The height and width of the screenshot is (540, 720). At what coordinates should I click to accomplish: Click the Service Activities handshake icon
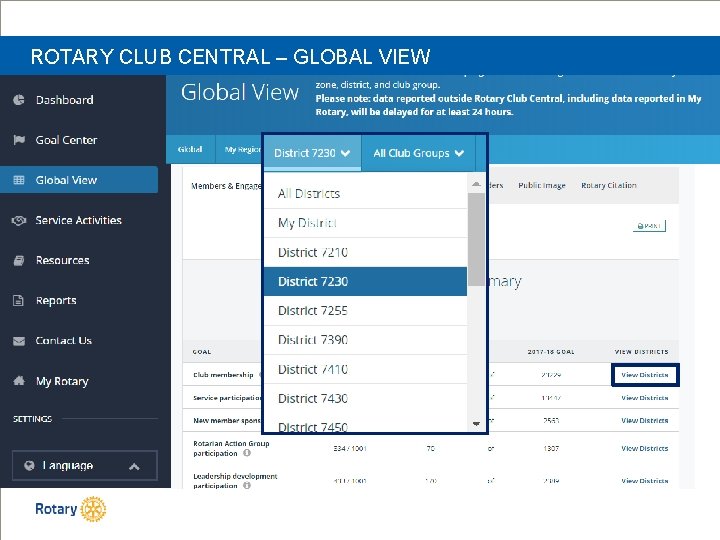click(19, 220)
